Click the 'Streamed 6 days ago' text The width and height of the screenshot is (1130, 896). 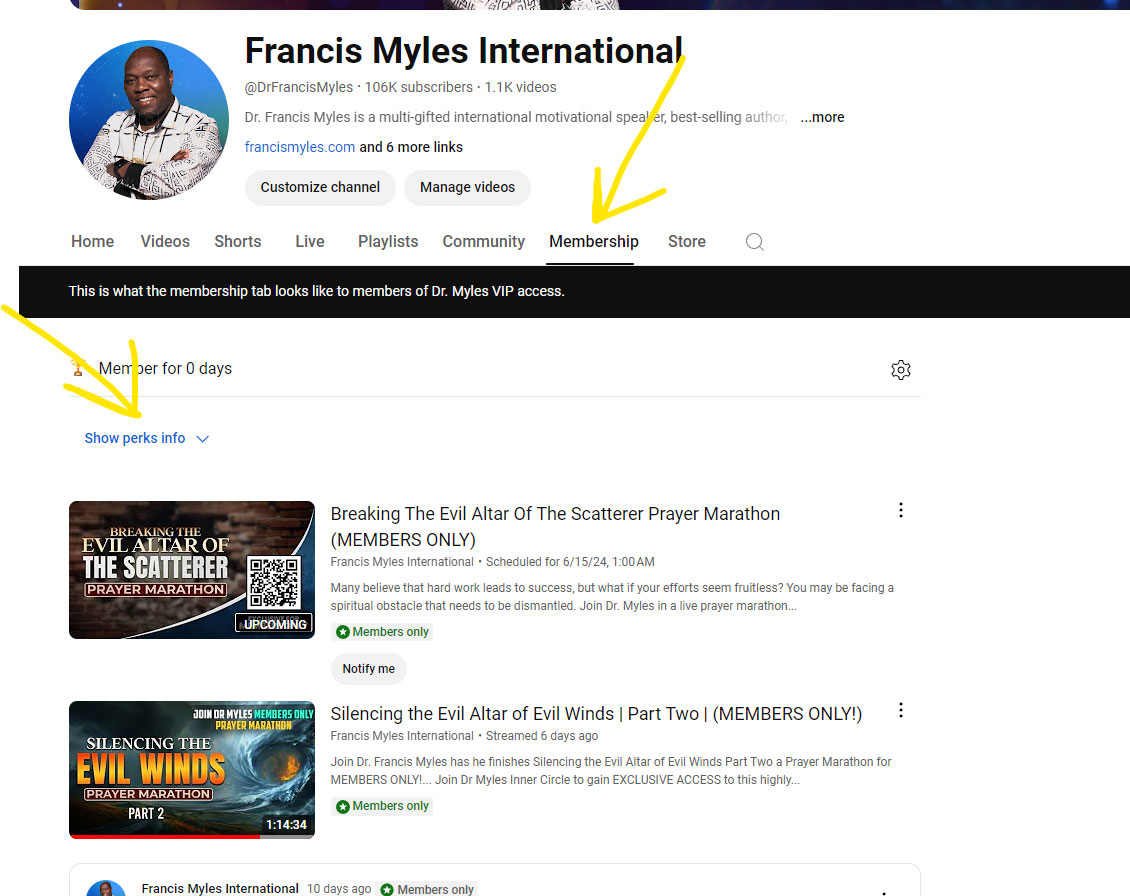[x=542, y=735]
